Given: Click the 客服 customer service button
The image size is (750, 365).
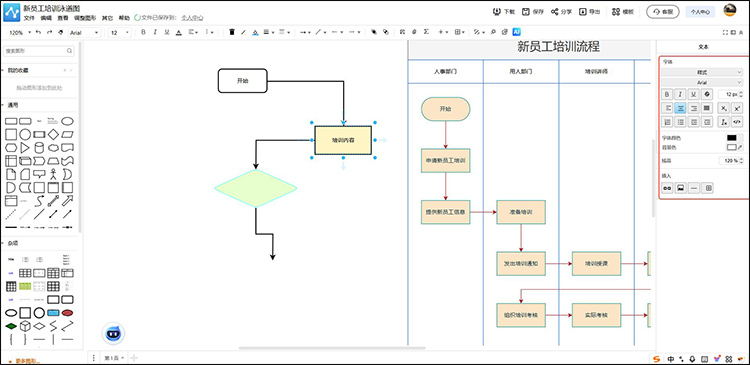Looking at the screenshot, I should [662, 12].
